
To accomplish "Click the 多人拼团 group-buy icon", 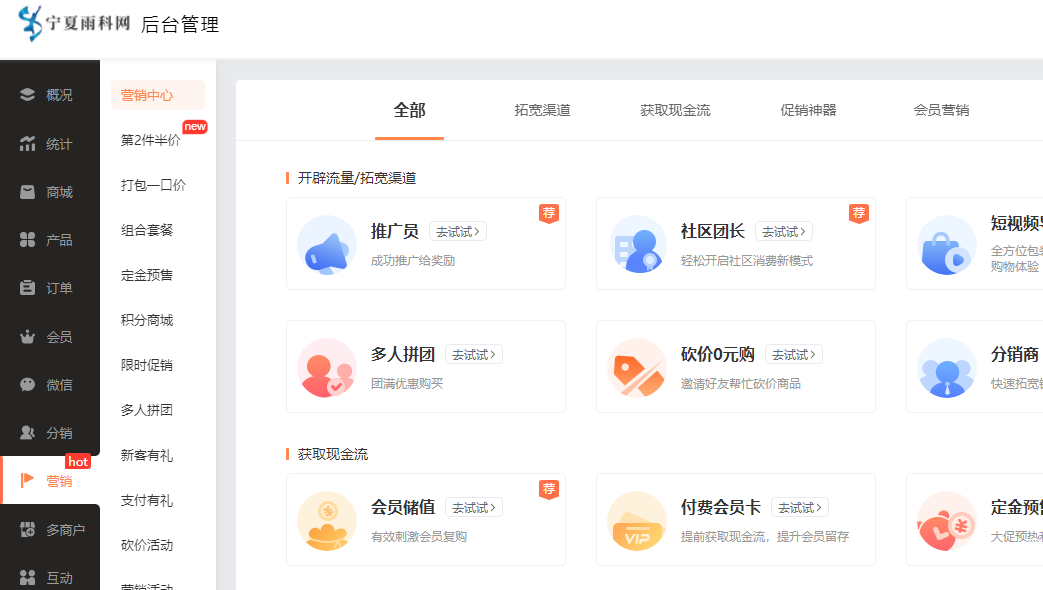I will point(327,368).
